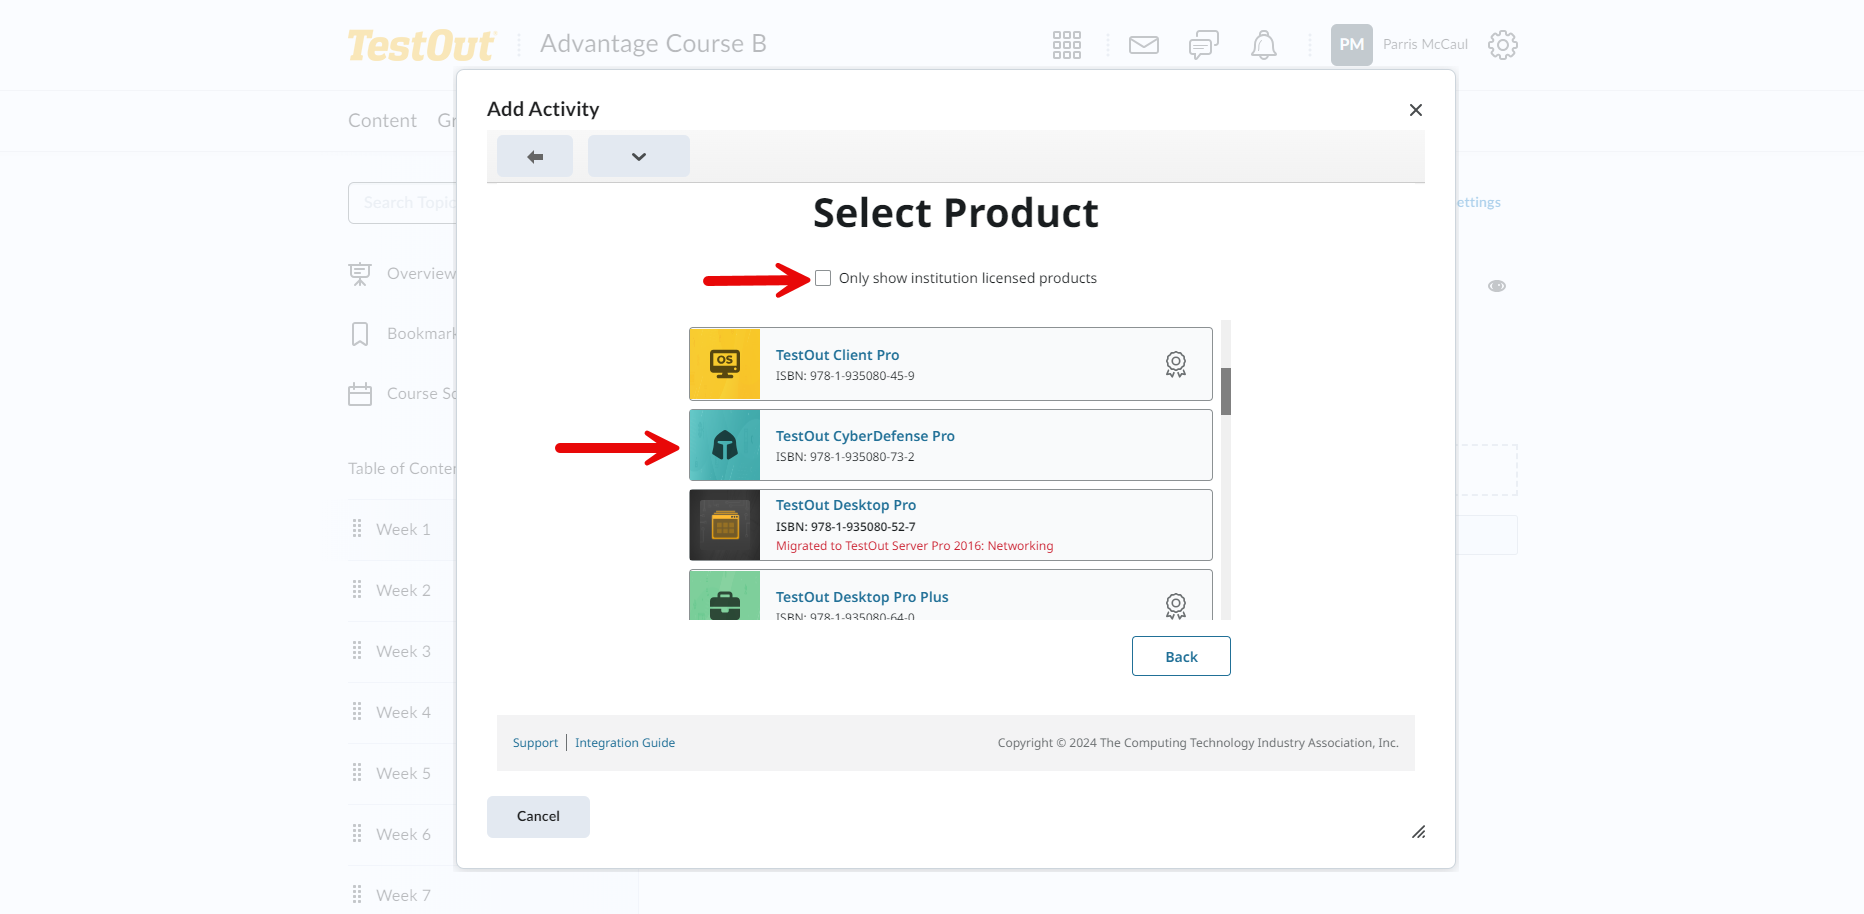1864x914 pixels.
Task: Select Week 6 in table of contents
Action: pyautogui.click(x=403, y=835)
